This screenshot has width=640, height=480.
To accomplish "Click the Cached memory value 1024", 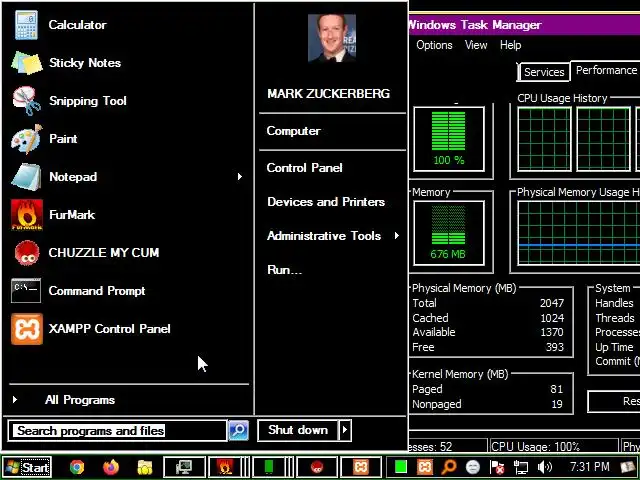I will (552, 318).
